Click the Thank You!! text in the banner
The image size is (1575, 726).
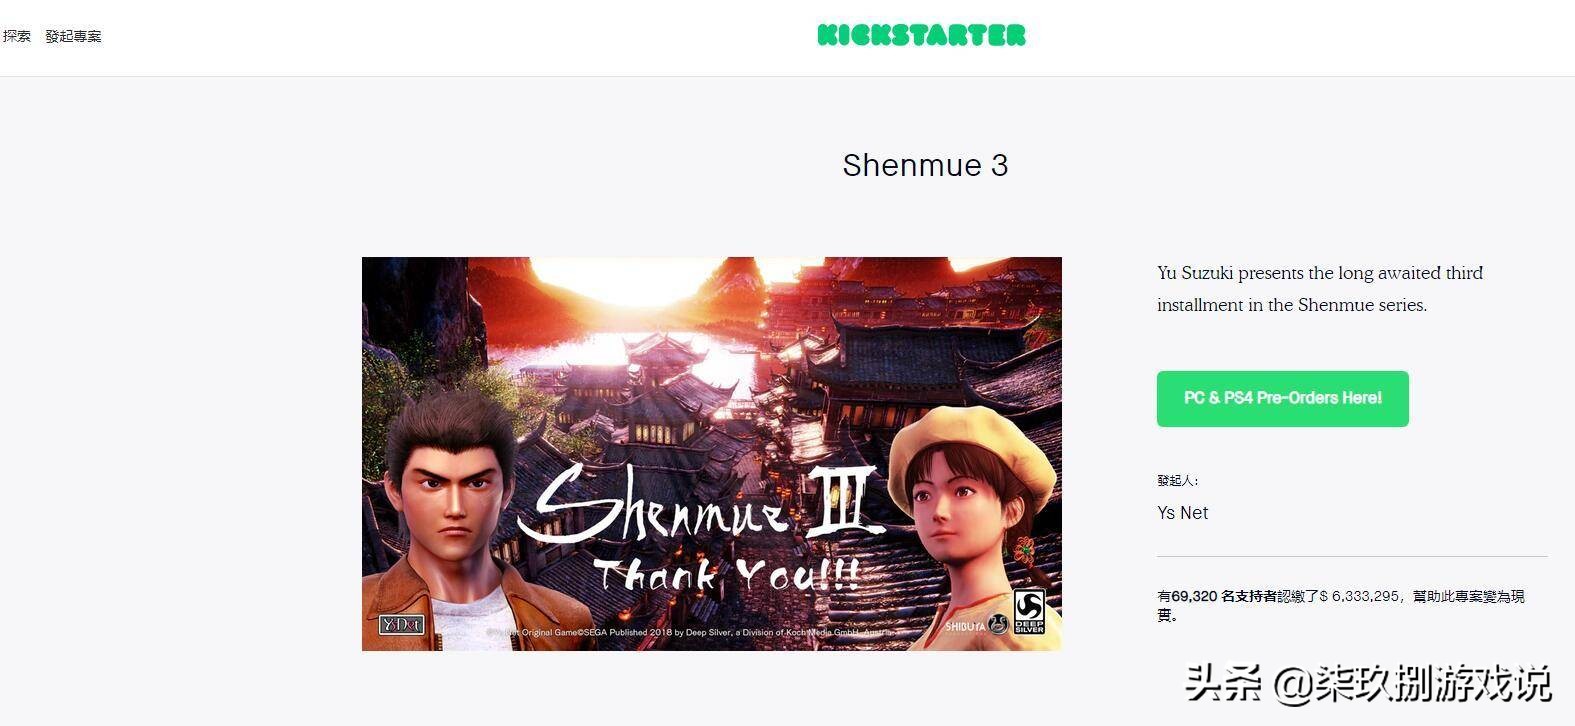(x=727, y=573)
